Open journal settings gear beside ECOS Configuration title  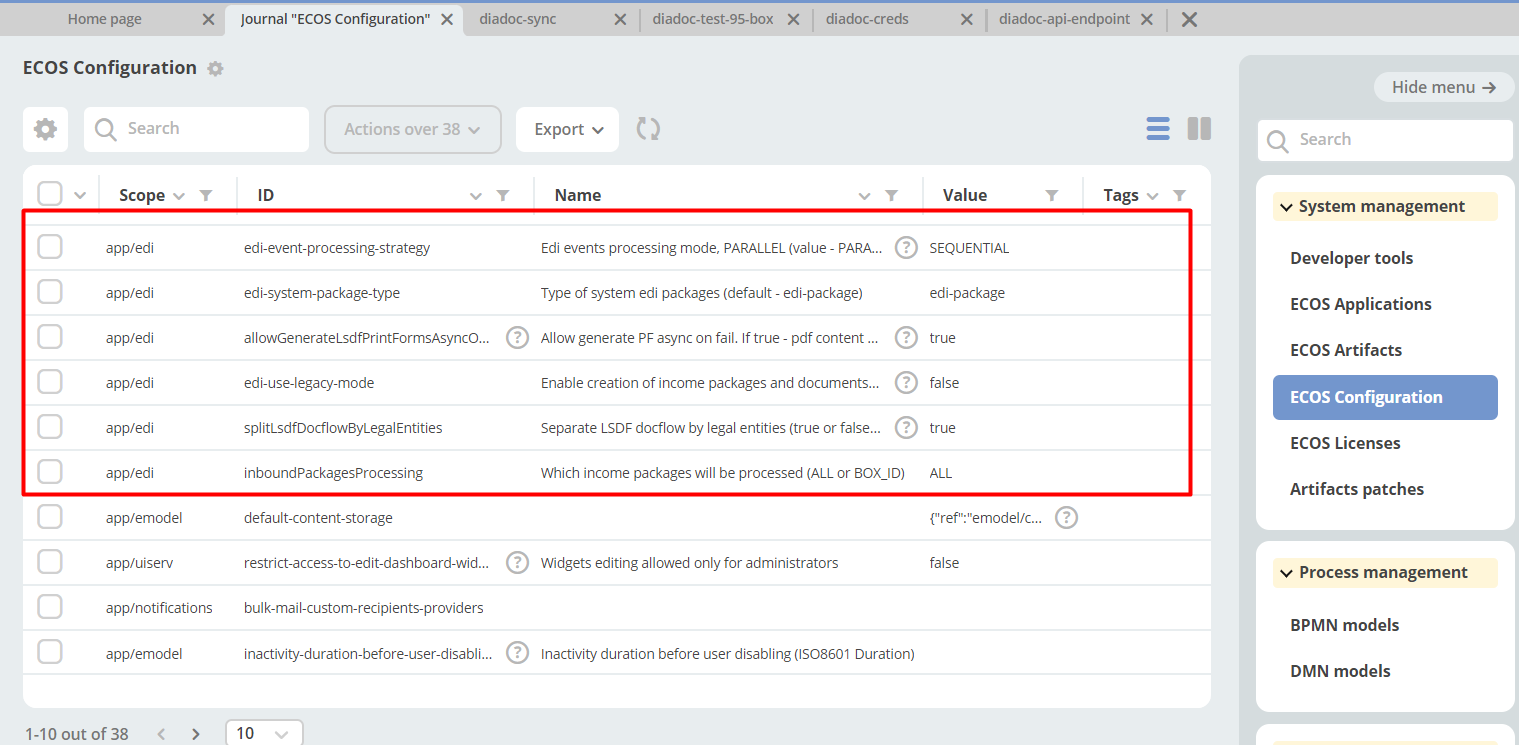coord(215,69)
